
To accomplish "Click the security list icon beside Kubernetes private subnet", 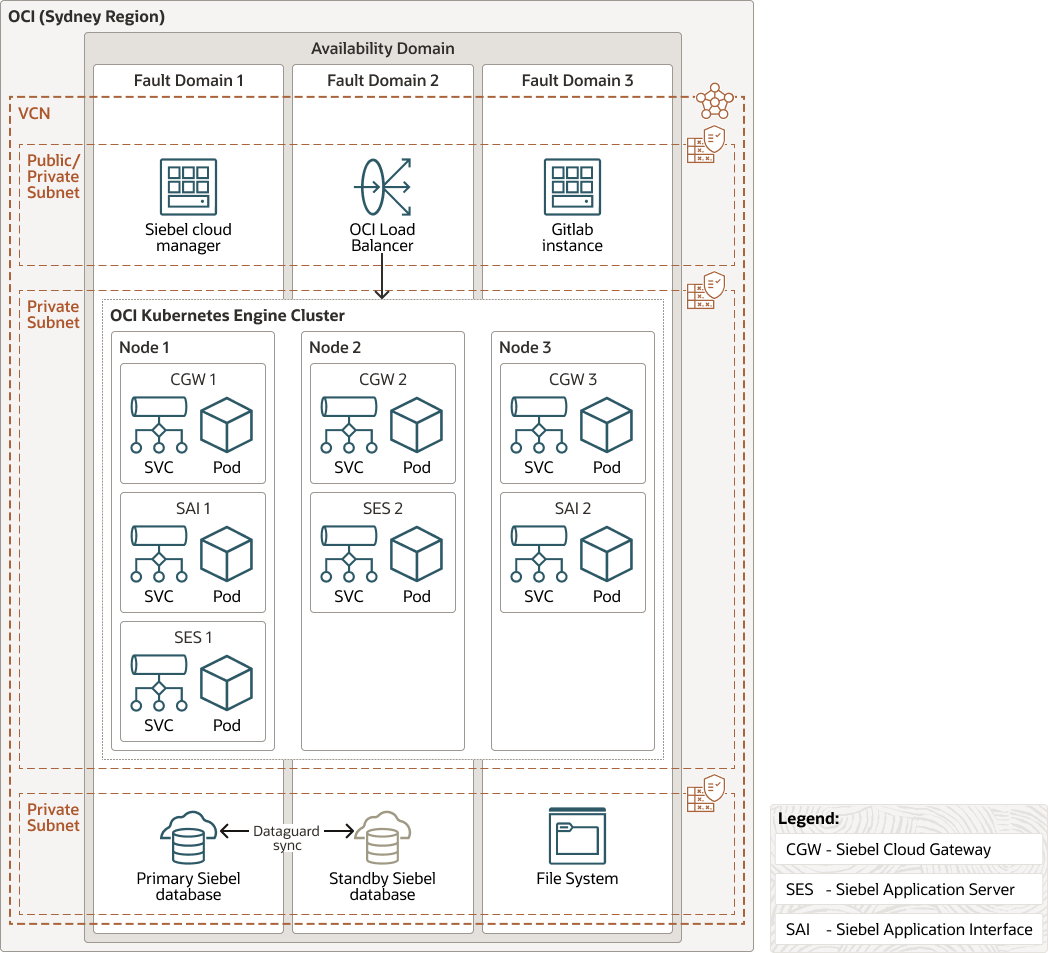I will (x=706, y=290).
